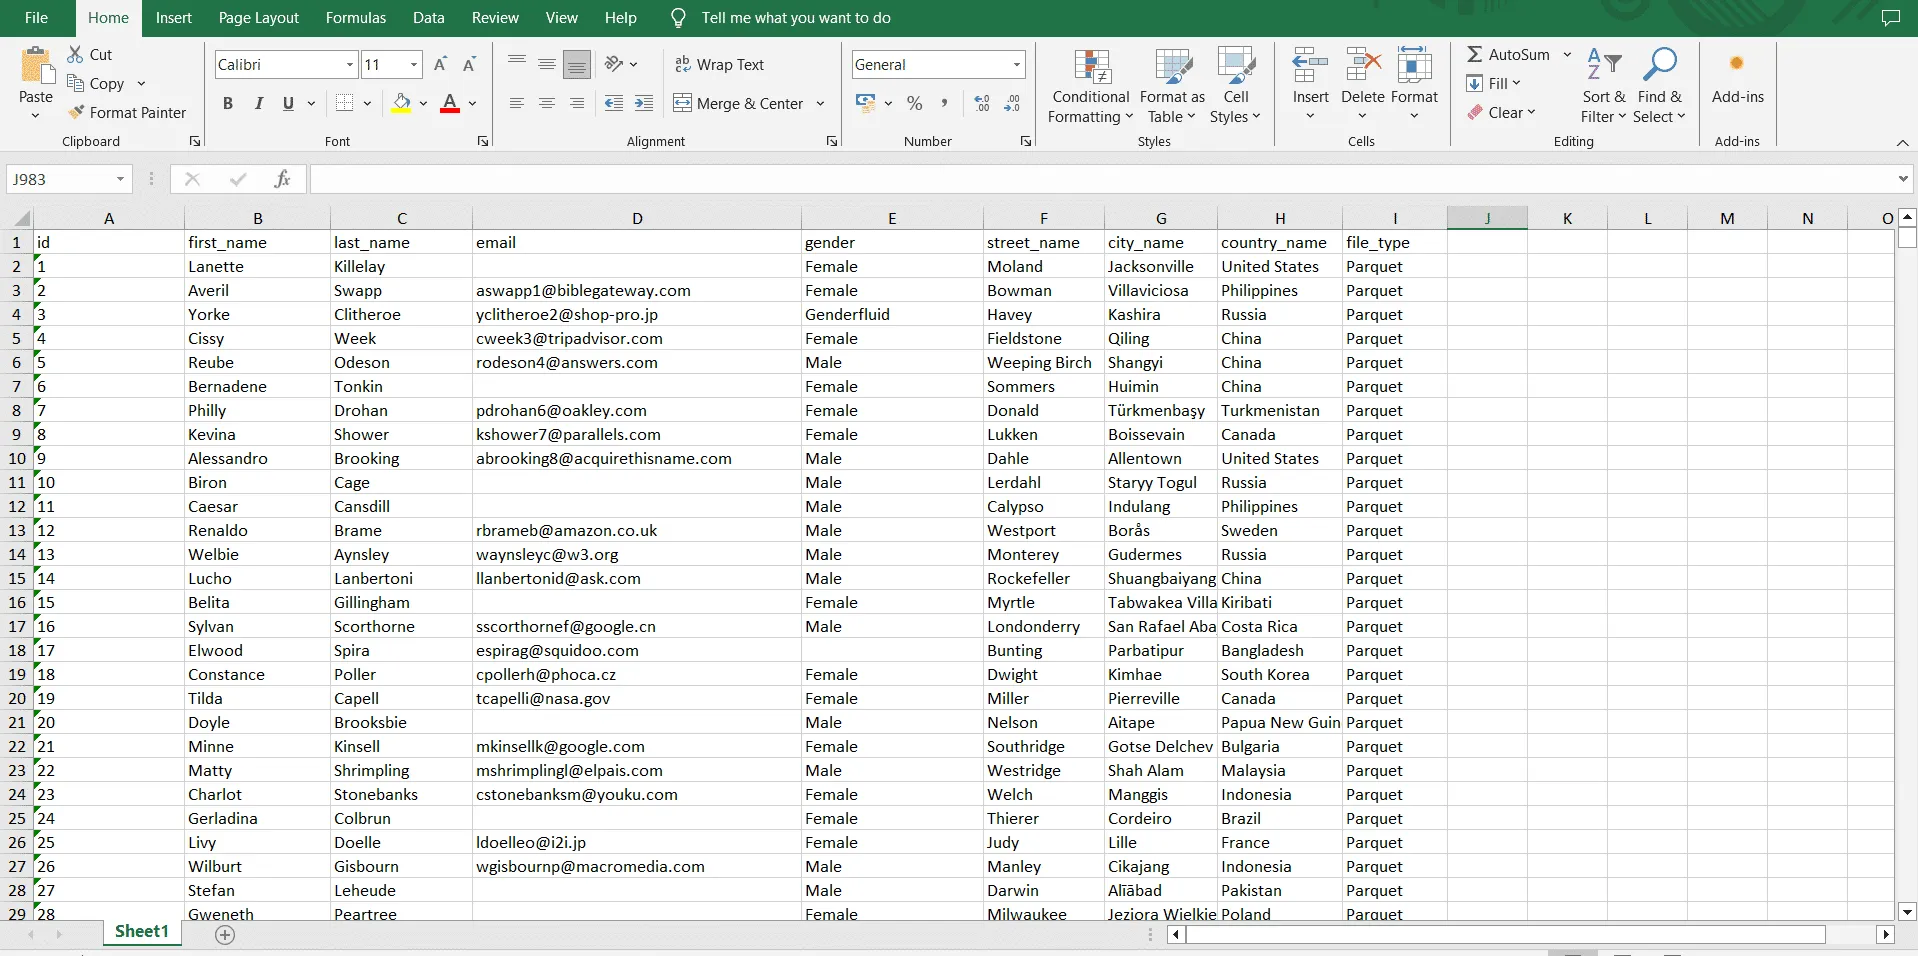This screenshot has height=956, width=1918.
Task: Toggle Wrap Text for the cell
Action: tap(720, 64)
